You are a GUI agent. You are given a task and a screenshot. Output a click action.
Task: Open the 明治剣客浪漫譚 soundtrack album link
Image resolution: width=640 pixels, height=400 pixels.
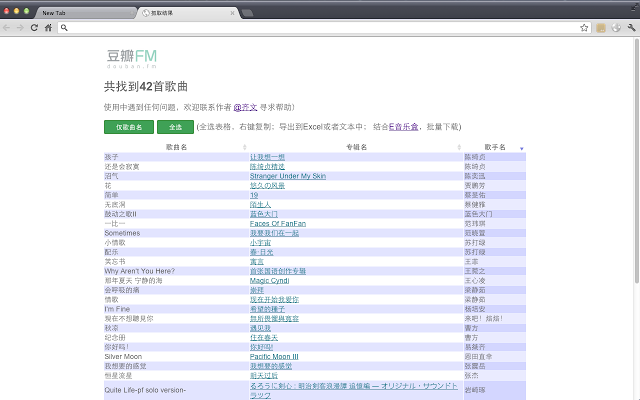pyautogui.click(x=353, y=390)
